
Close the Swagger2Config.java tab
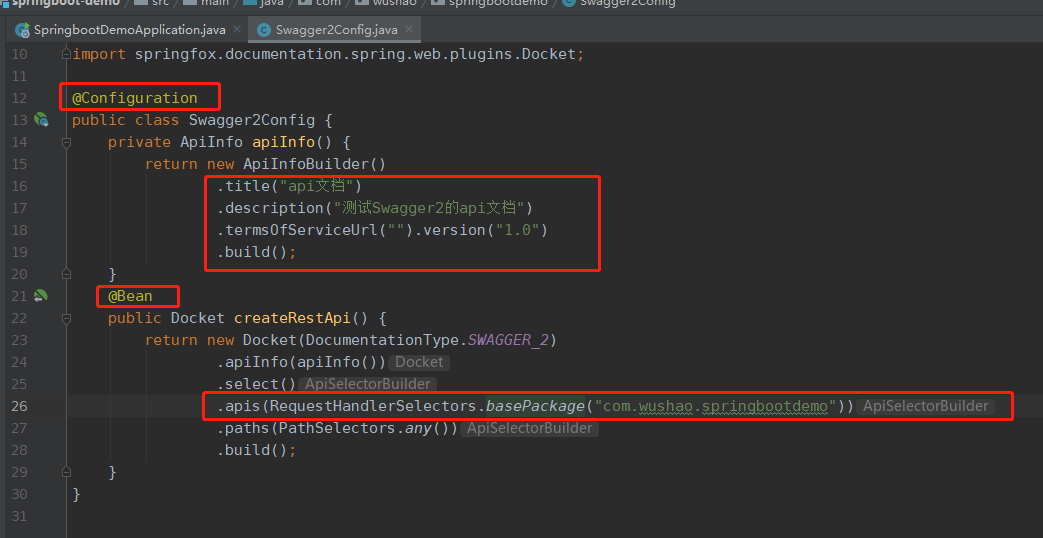[x=409, y=29]
